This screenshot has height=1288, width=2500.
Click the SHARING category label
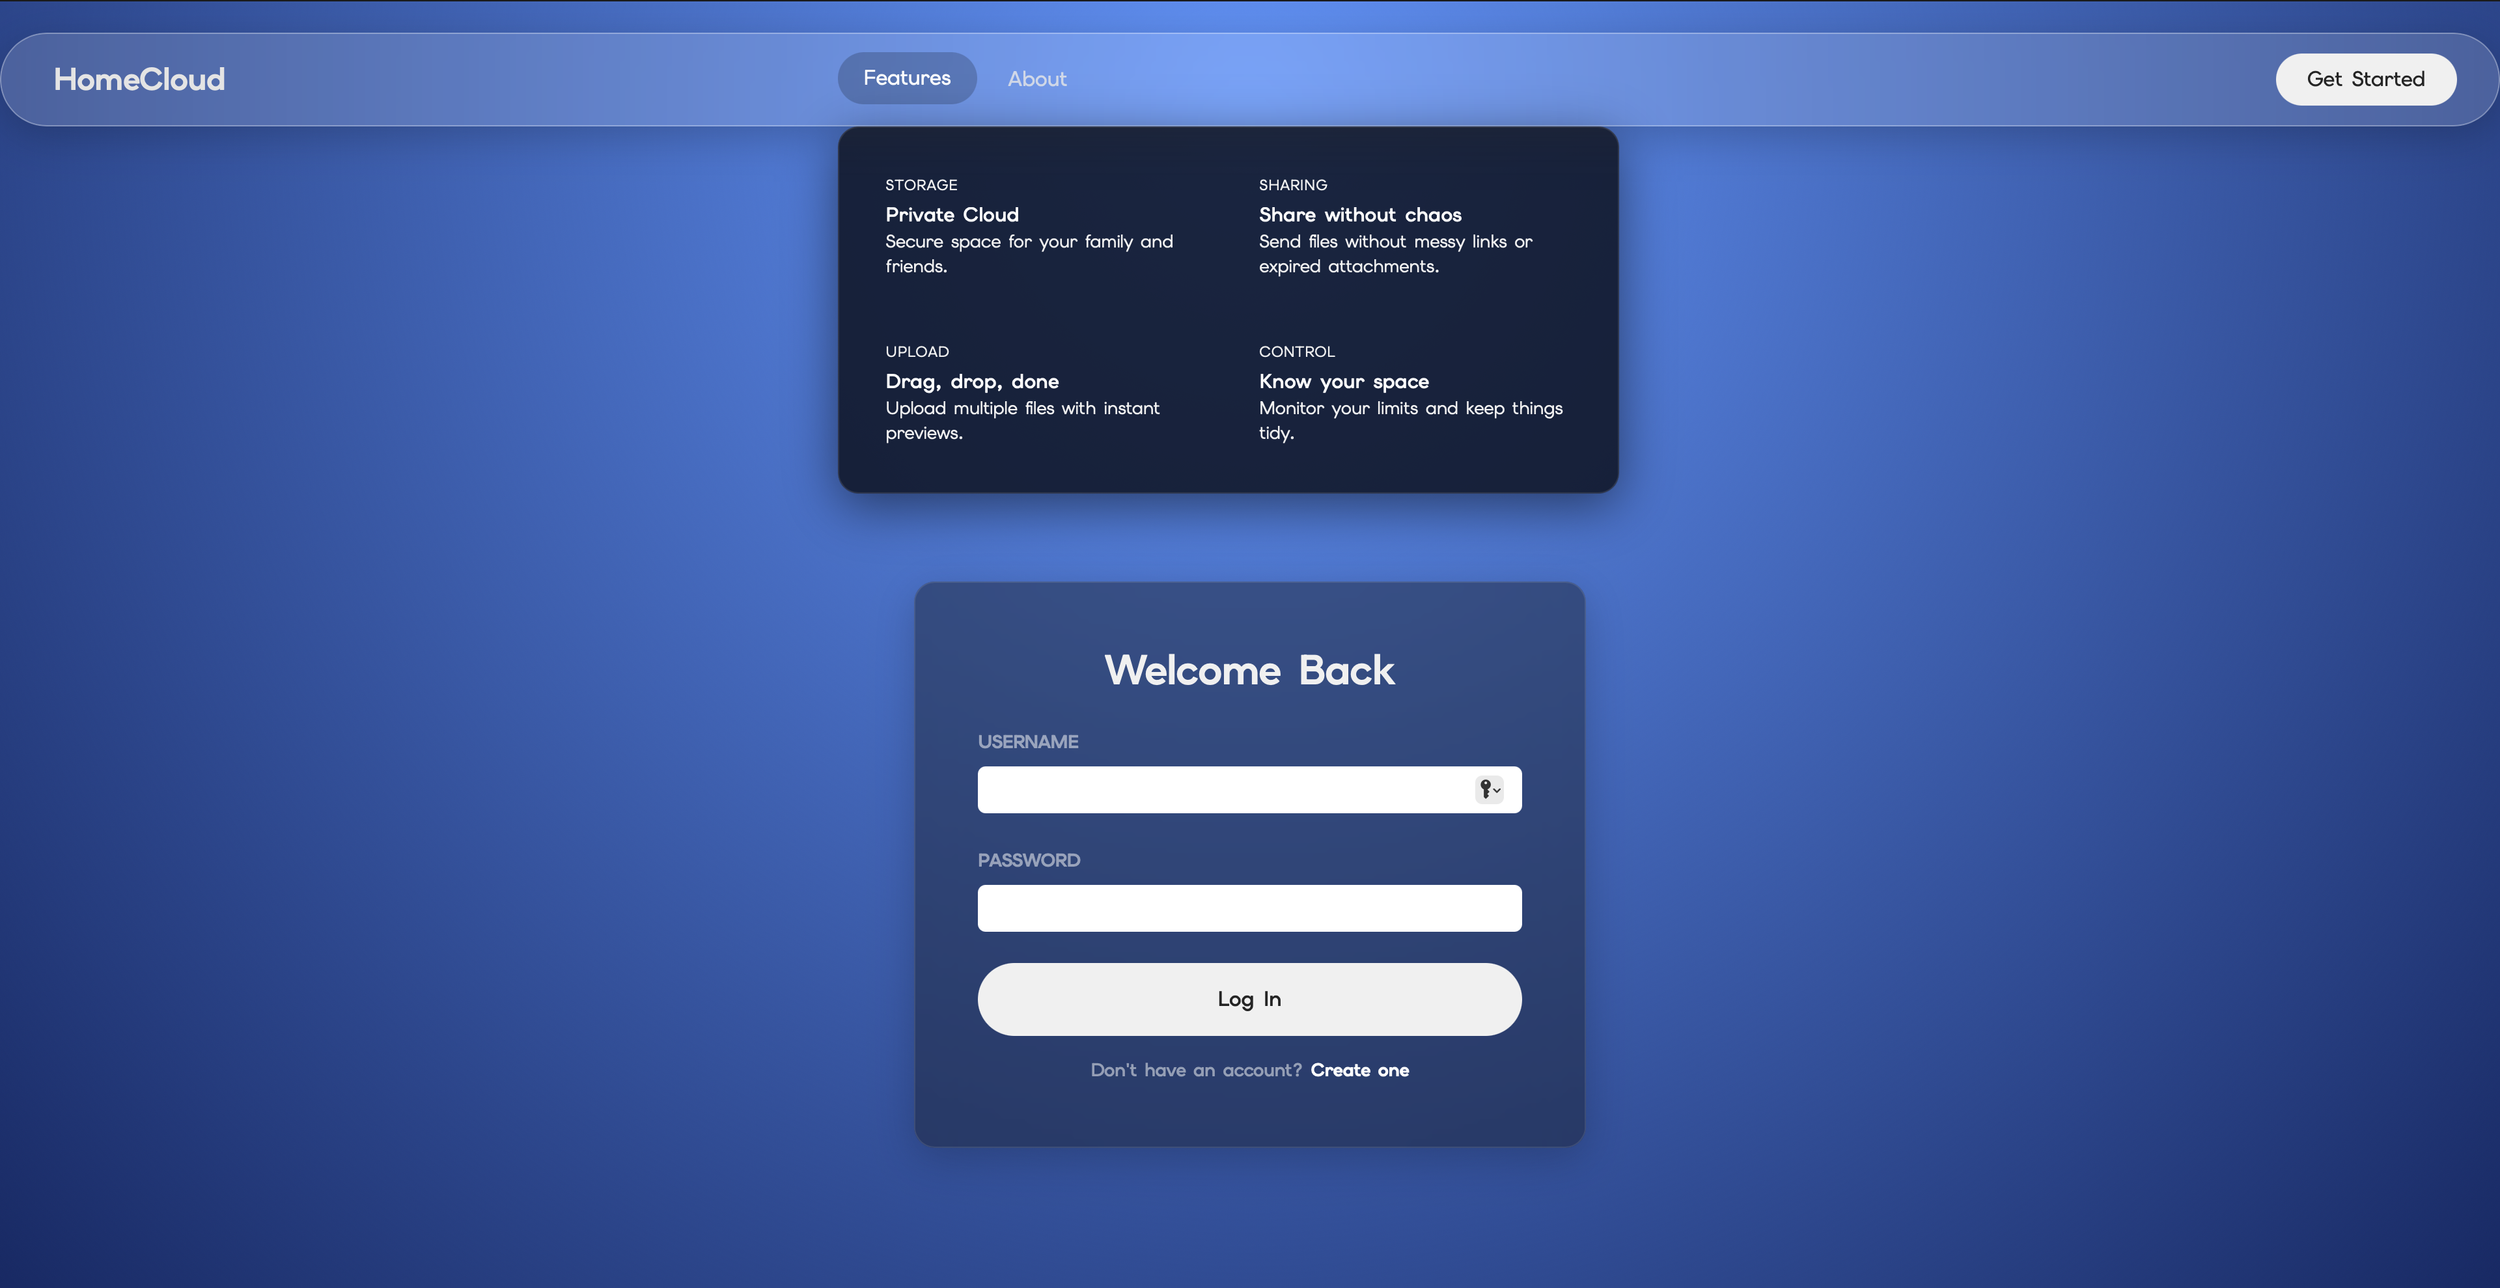coord(1292,184)
